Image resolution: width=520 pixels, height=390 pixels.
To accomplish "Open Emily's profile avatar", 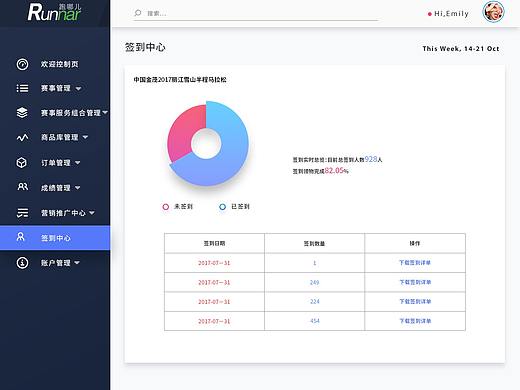I will coord(493,12).
